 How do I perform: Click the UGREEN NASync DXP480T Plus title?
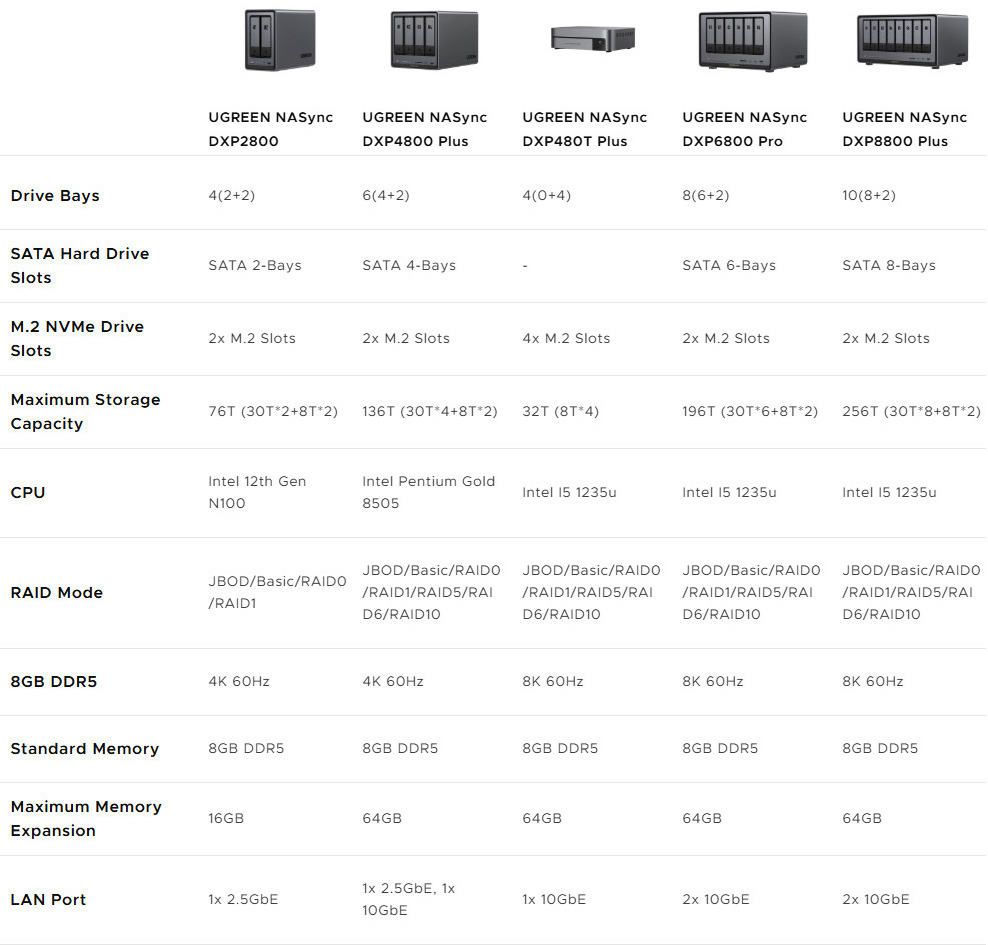click(x=584, y=129)
